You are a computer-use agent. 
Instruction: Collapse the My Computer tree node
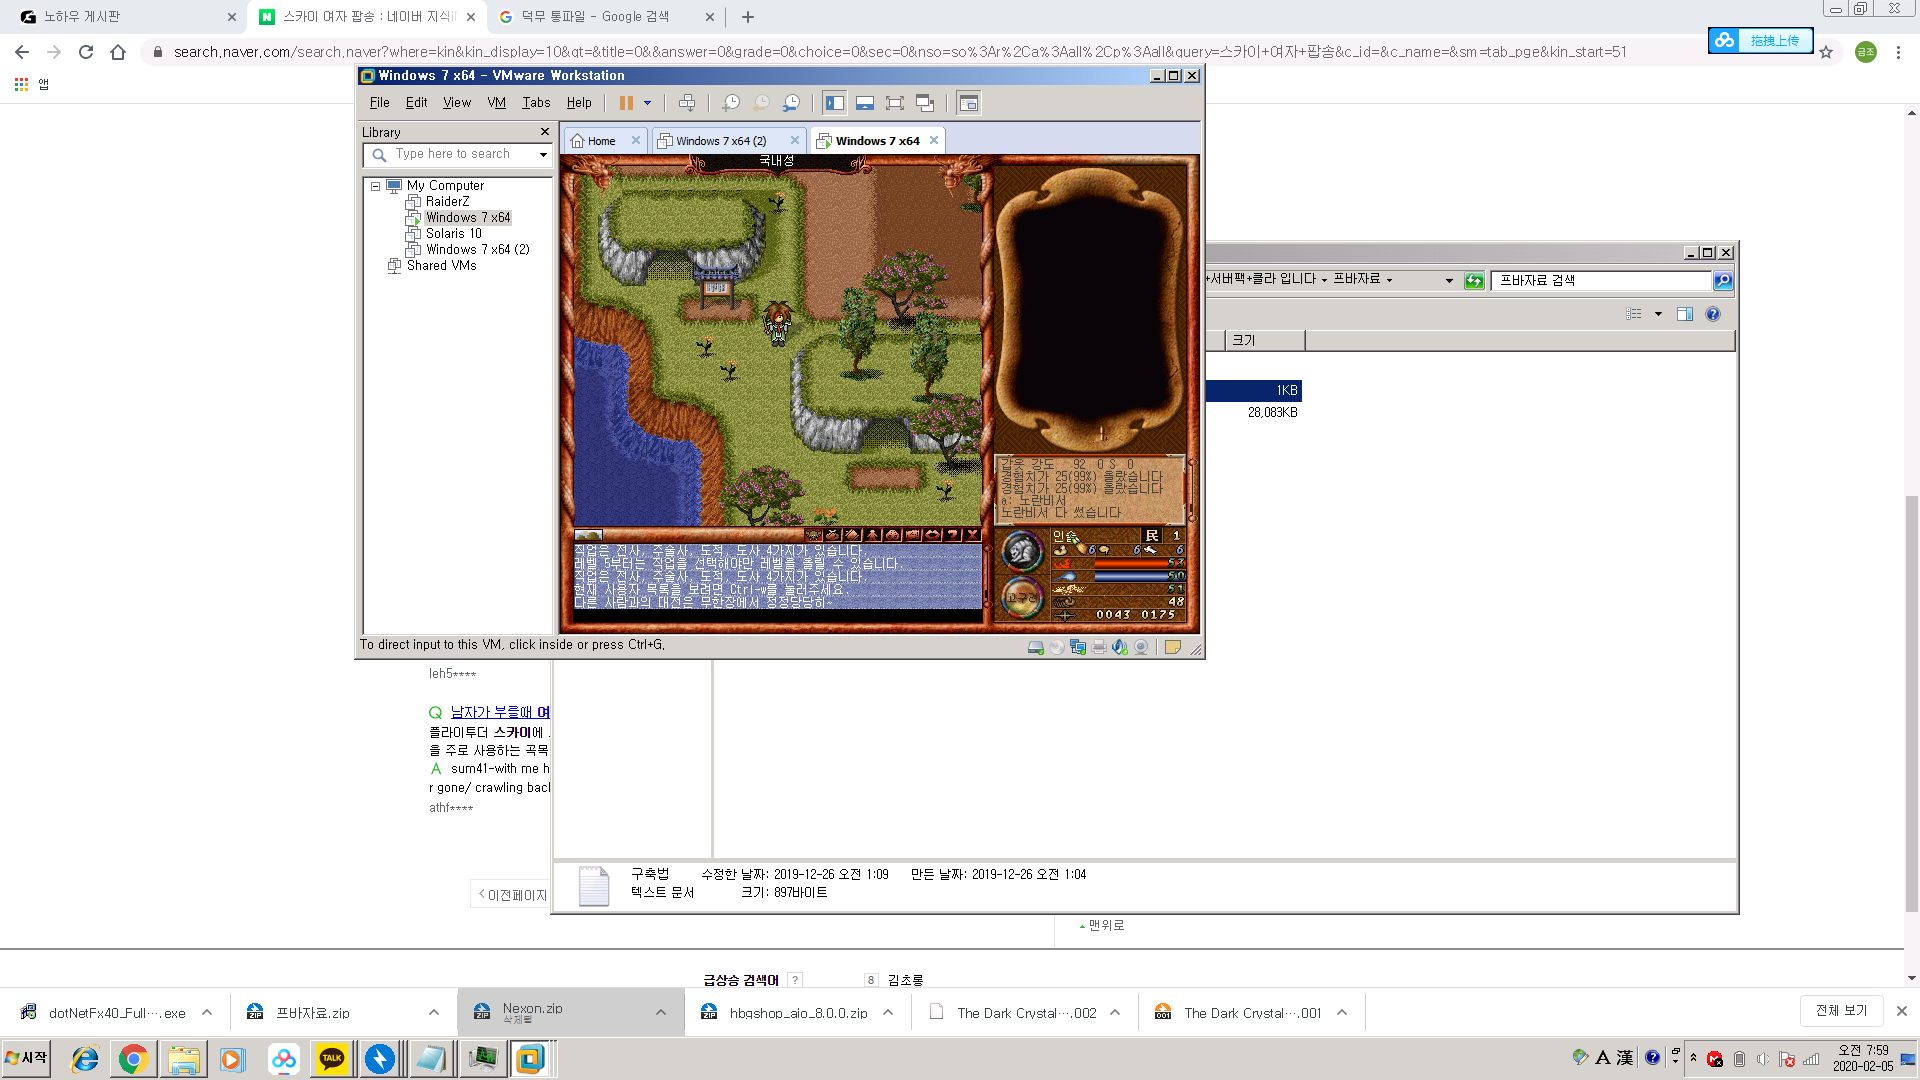(376, 186)
